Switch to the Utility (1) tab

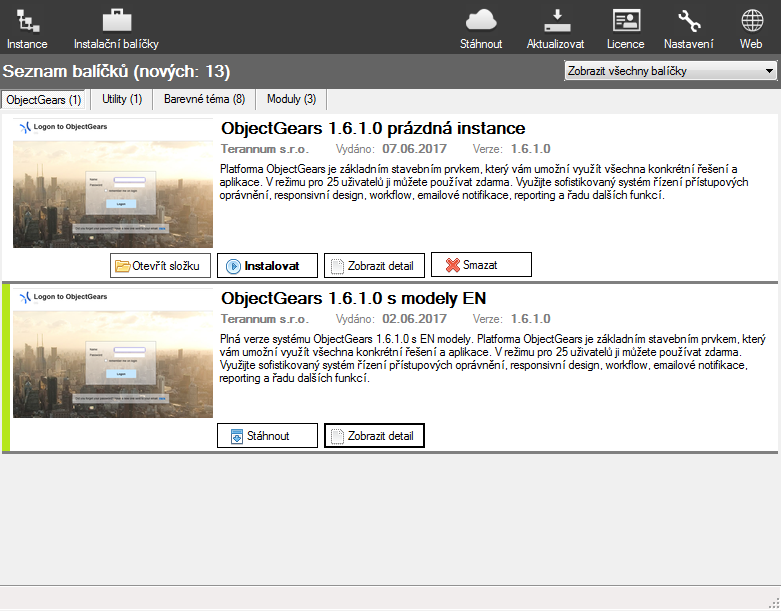(x=122, y=99)
